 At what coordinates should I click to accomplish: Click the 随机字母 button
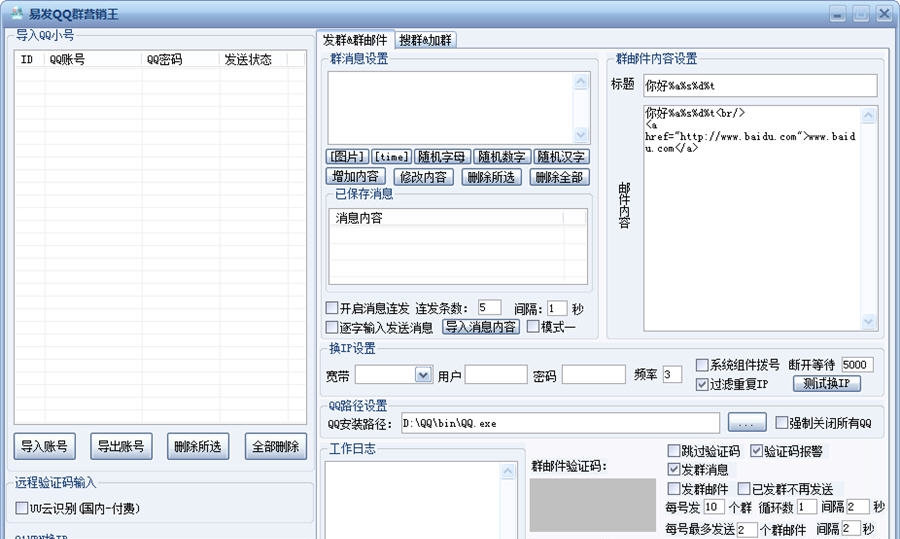[x=442, y=157]
